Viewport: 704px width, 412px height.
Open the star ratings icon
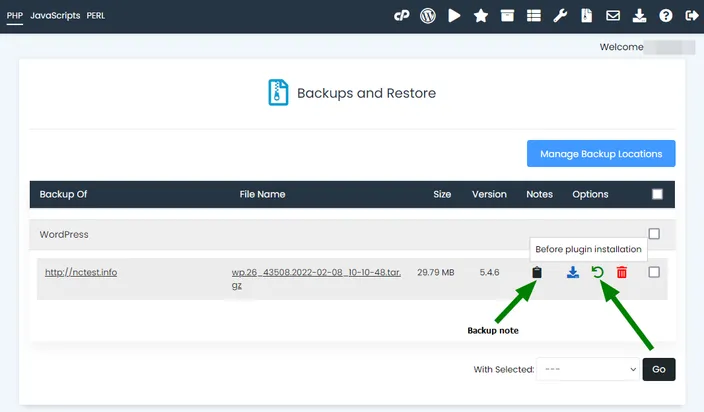[480, 16]
